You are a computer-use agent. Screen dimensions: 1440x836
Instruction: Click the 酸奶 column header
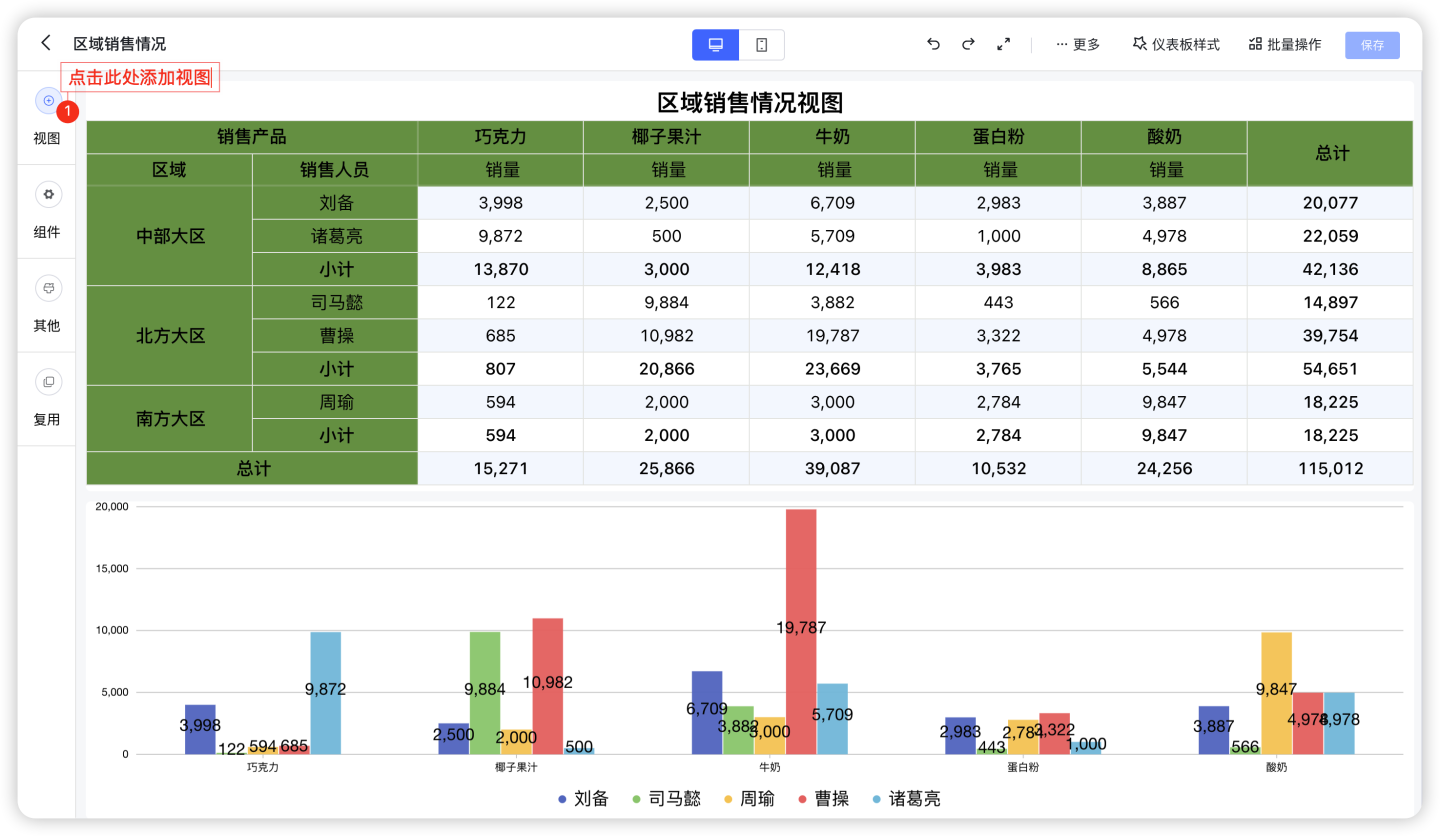(x=1164, y=137)
